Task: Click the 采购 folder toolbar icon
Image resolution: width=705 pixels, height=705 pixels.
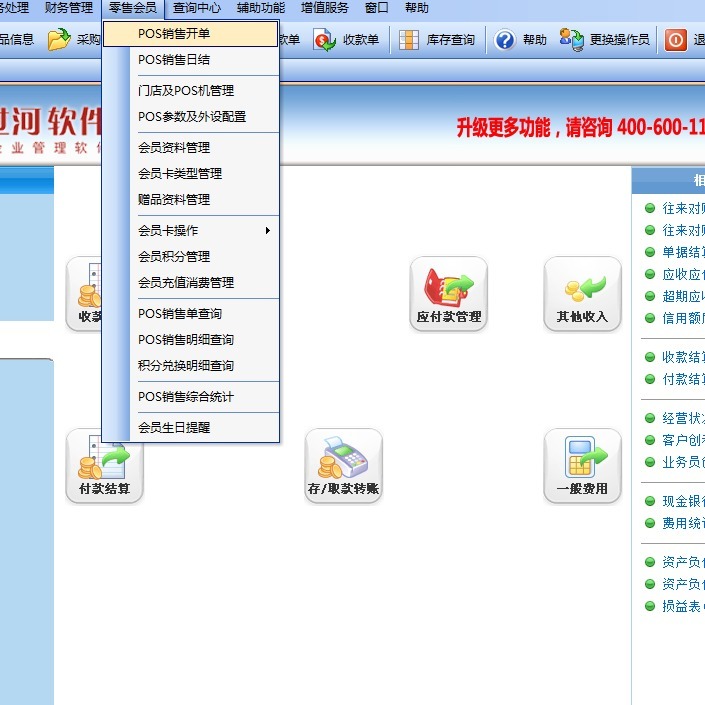Action: pyautogui.click(x=59, y=40)
